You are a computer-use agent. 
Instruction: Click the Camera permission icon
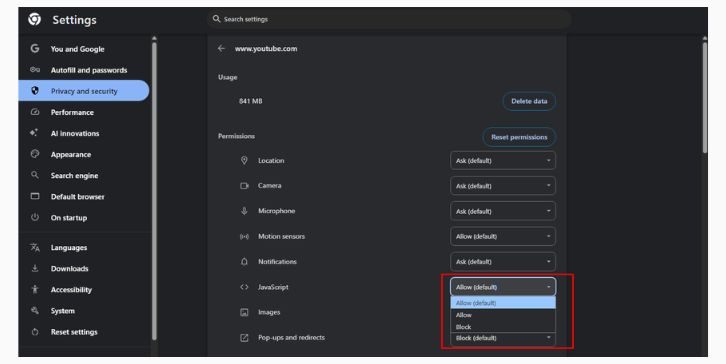(x=244, y=185)
